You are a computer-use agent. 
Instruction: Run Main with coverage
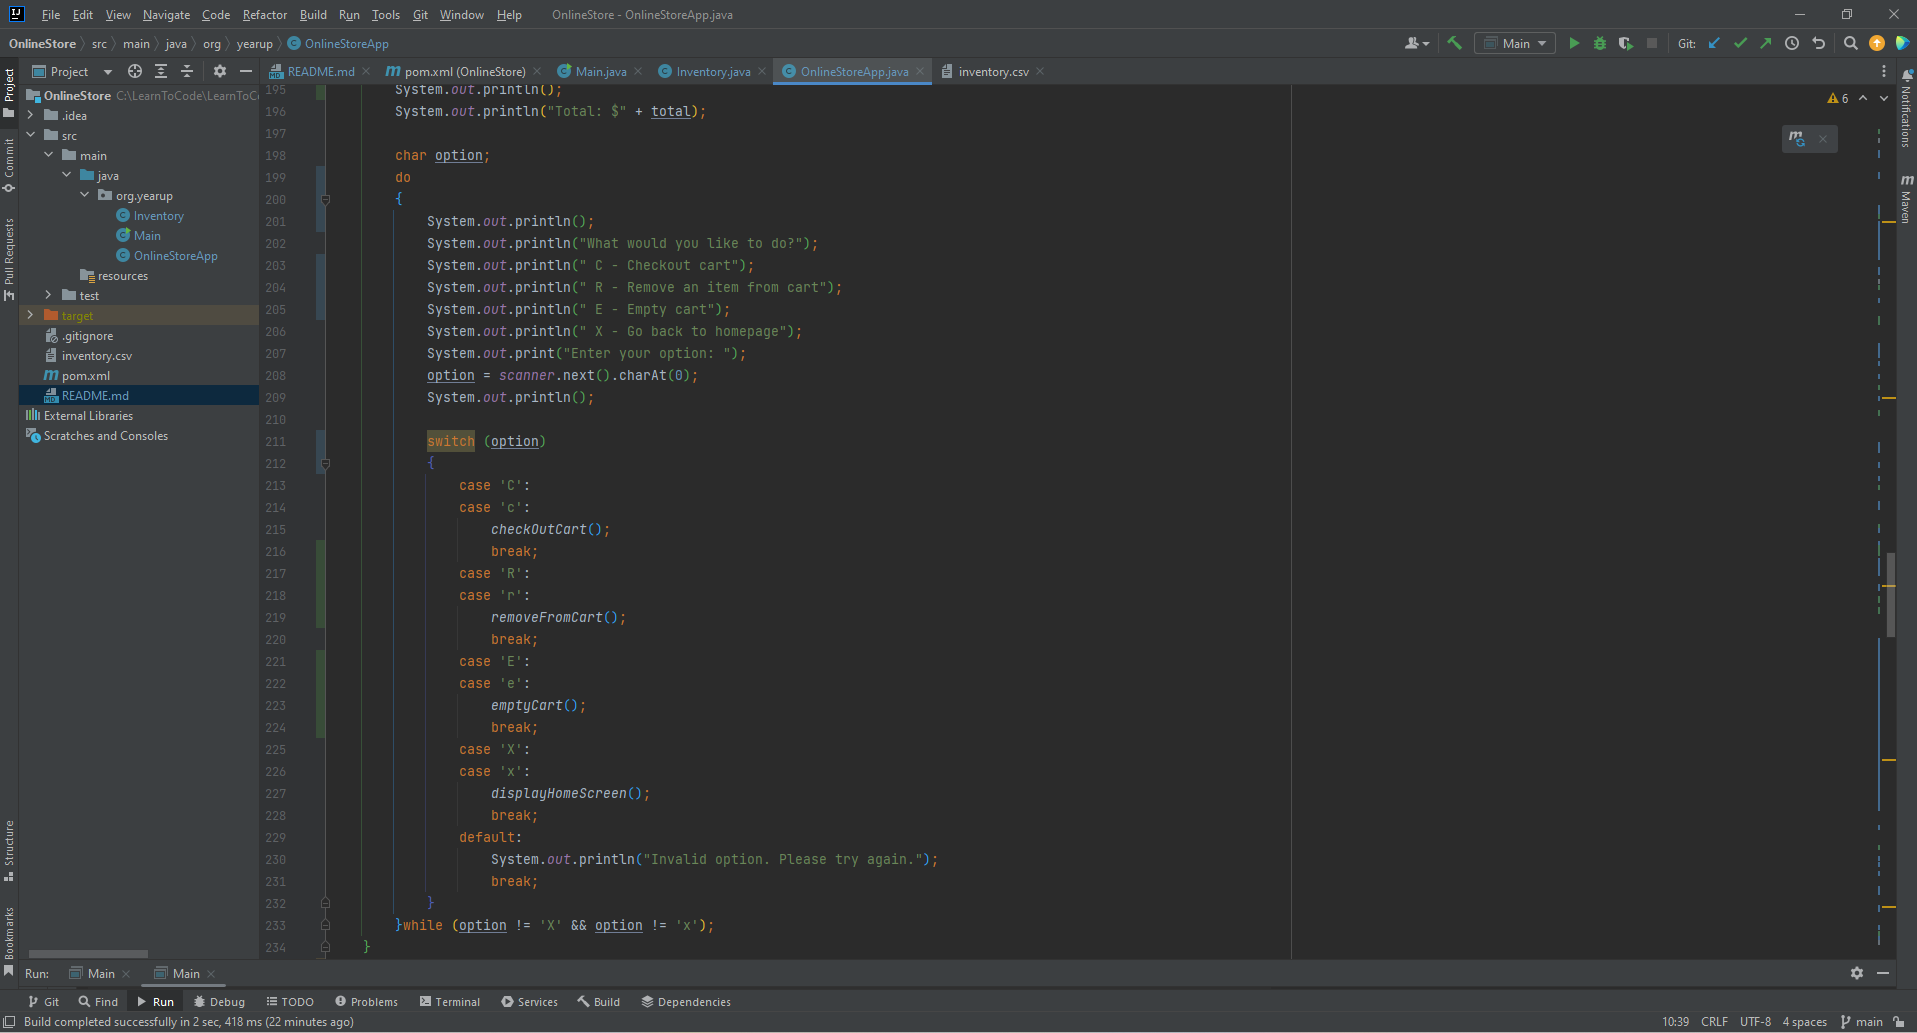[x=1626, y=43]
